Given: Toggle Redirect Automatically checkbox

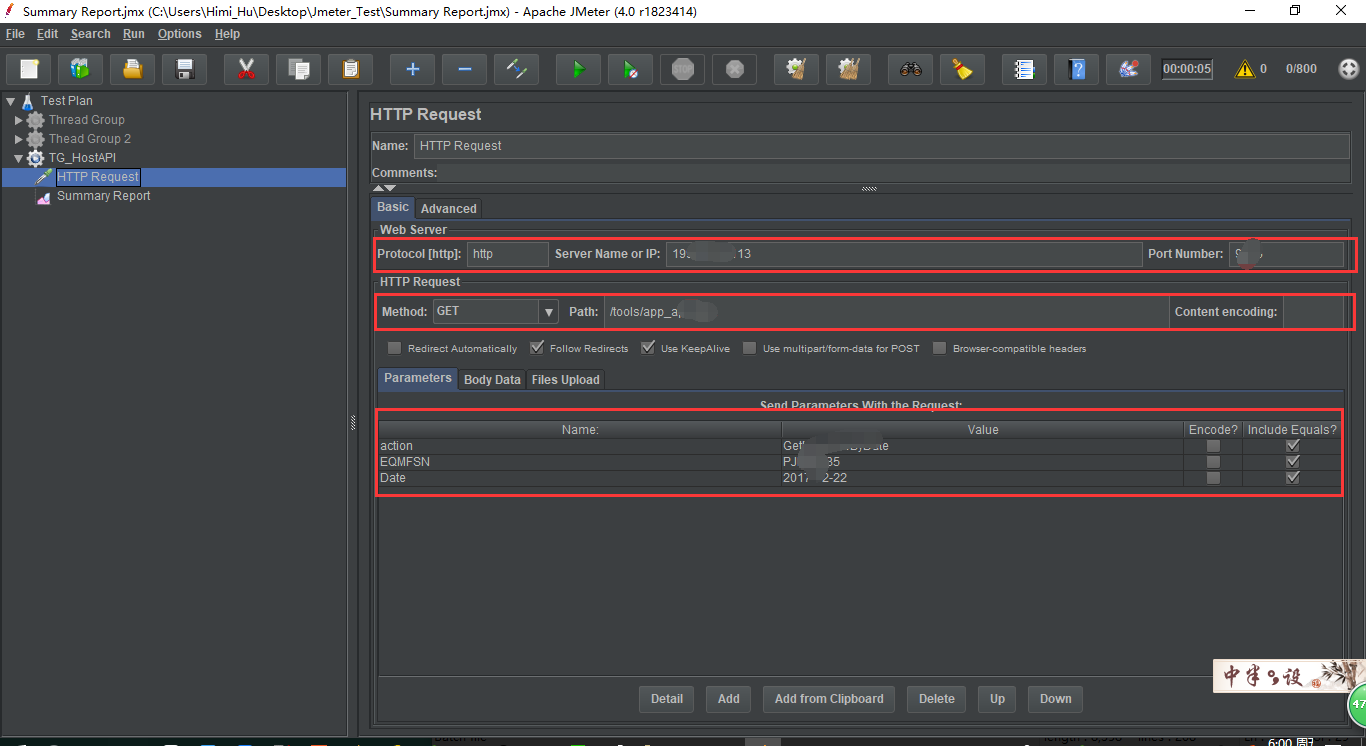Looking at the screenshot, I should 394,348.
